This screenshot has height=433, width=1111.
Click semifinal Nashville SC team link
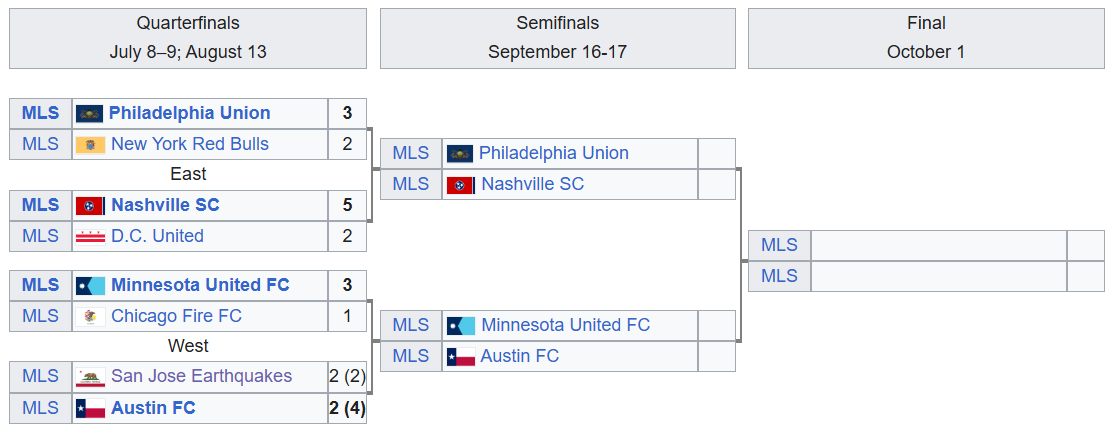(532, 184)
